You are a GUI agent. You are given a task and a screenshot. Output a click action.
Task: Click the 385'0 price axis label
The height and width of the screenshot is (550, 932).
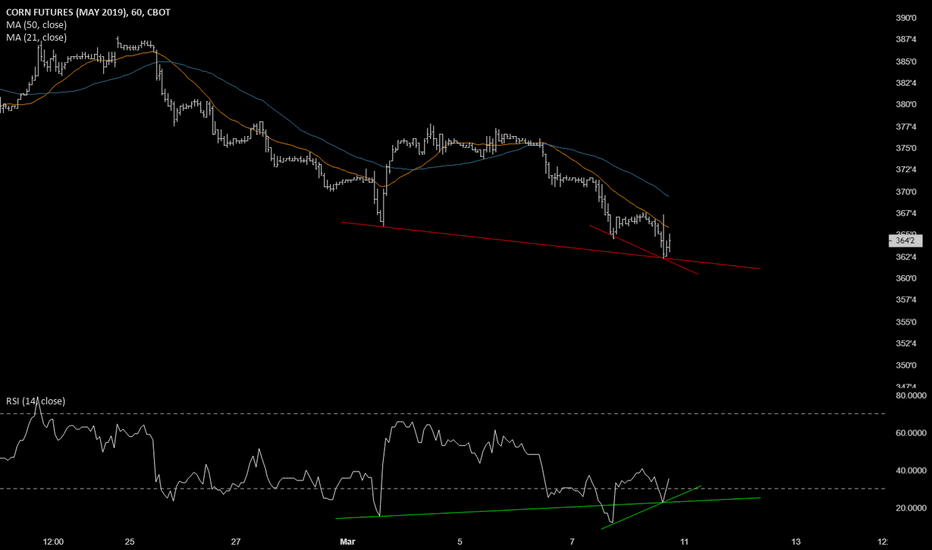tap(905, 61)
